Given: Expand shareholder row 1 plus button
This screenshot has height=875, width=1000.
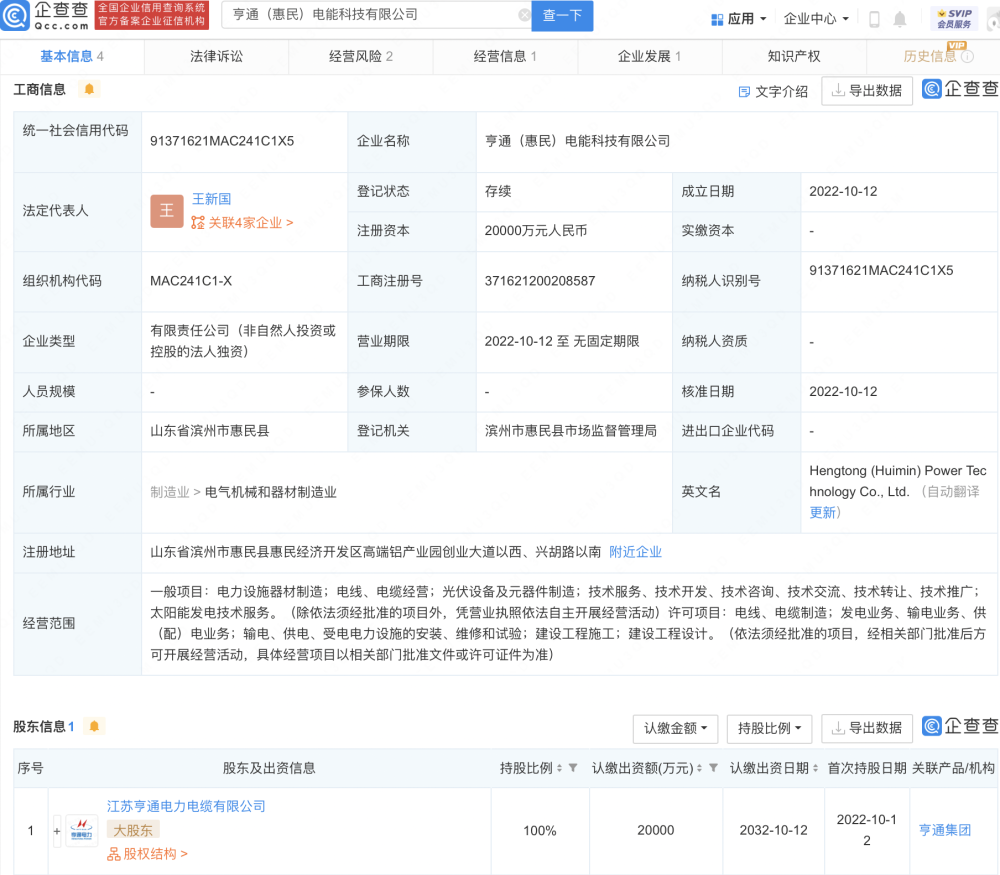Looking at the screenshot, I should click(x=57, y=831).
